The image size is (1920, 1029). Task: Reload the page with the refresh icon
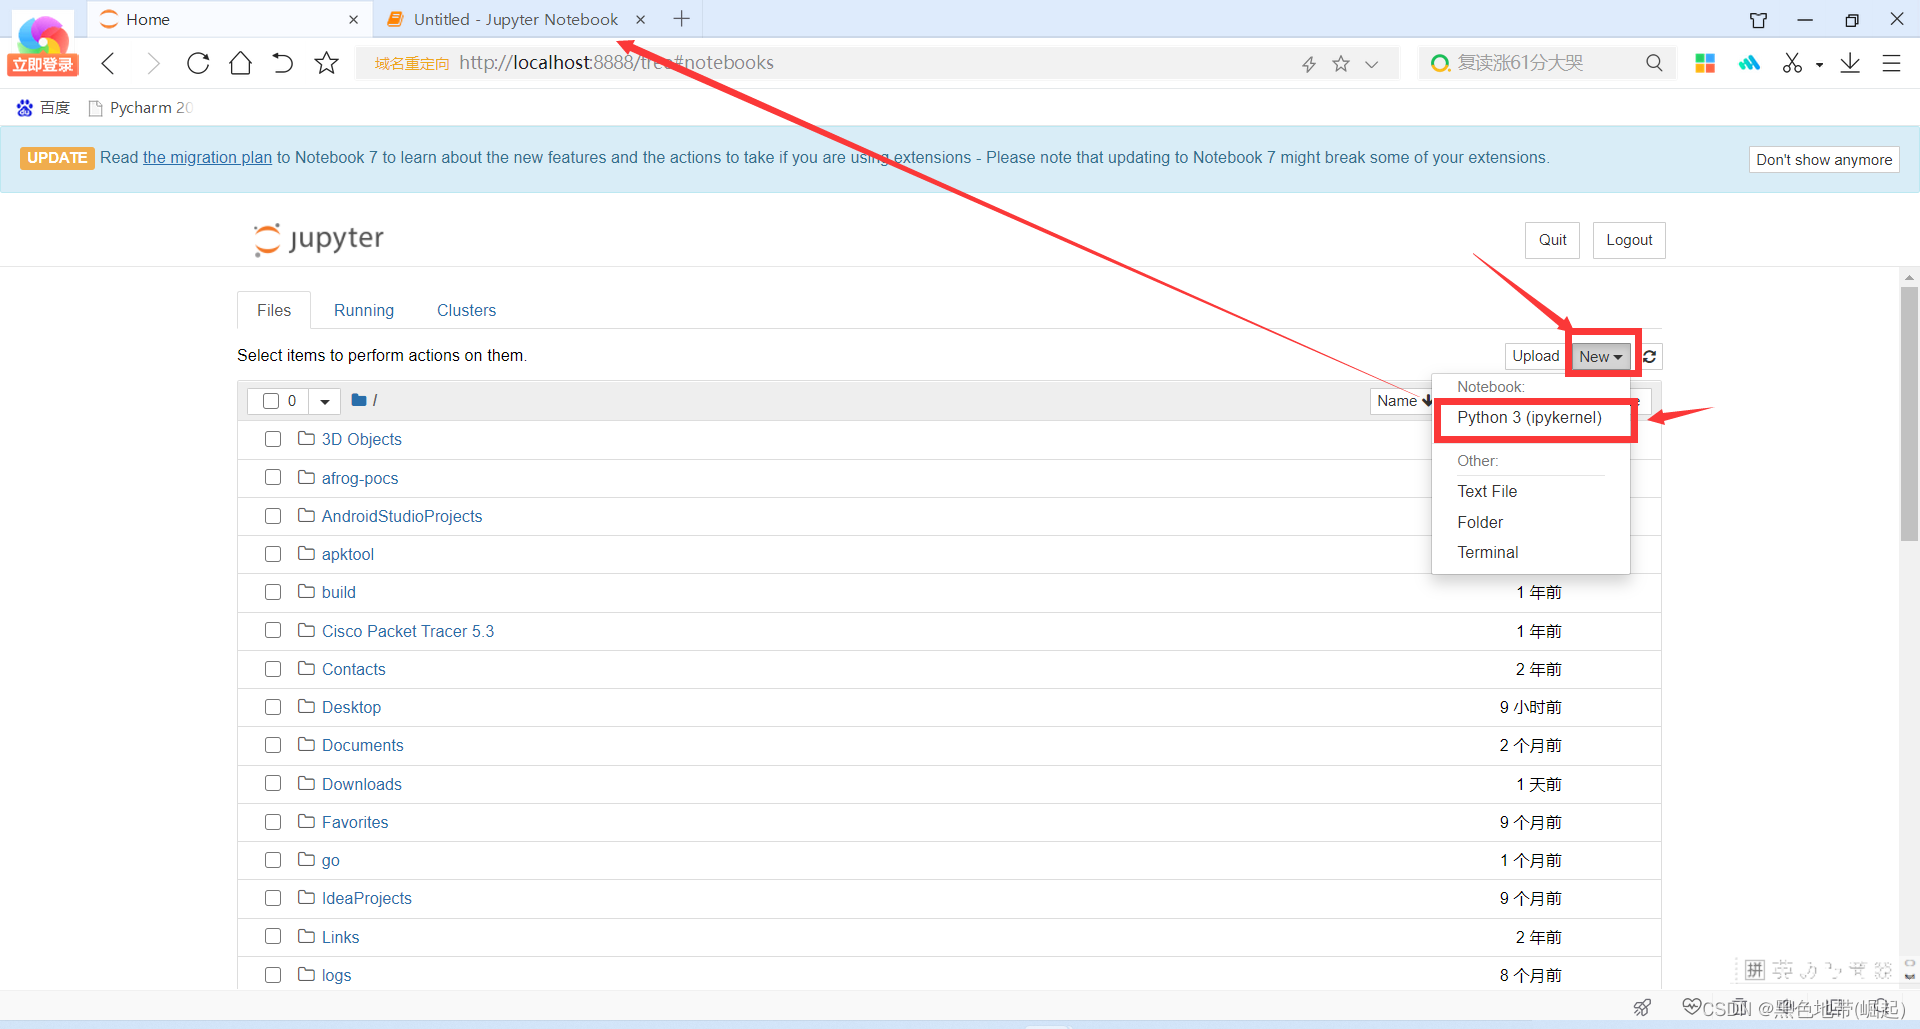tap(198, 63)
